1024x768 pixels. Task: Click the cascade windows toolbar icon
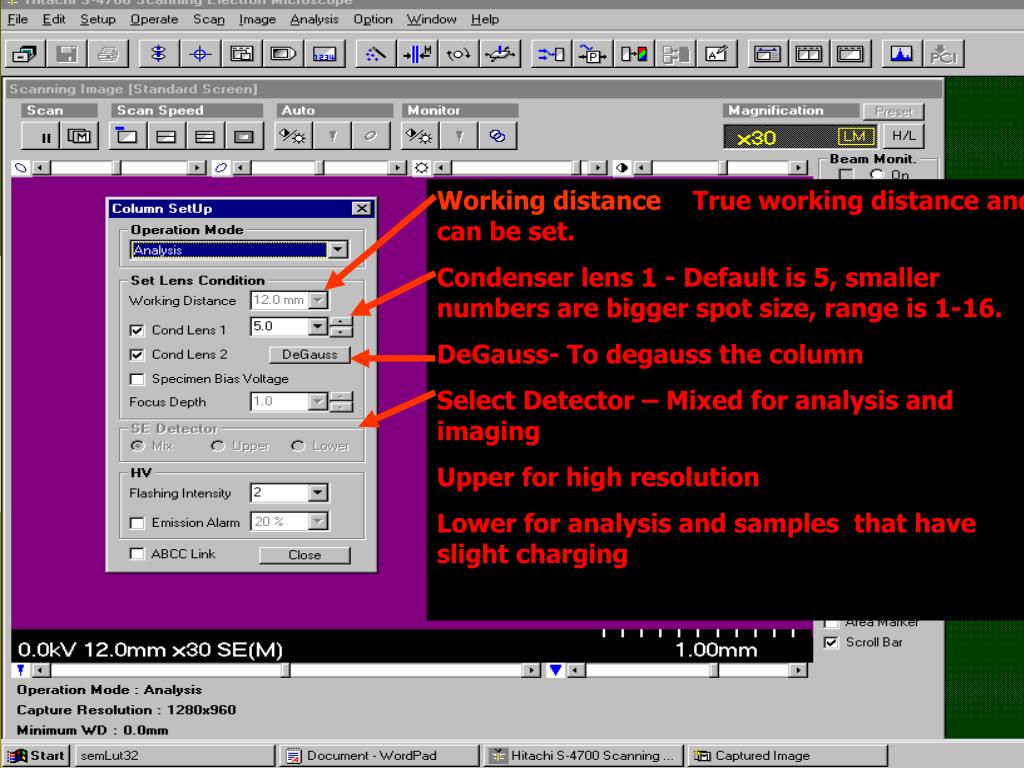(x=25, y=54)
